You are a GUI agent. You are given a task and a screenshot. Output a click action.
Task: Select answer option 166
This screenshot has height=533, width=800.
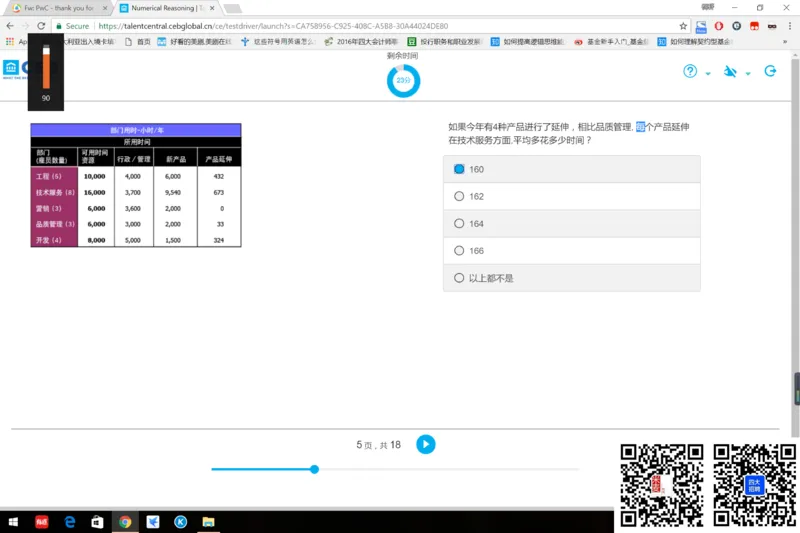pos(571,250)
